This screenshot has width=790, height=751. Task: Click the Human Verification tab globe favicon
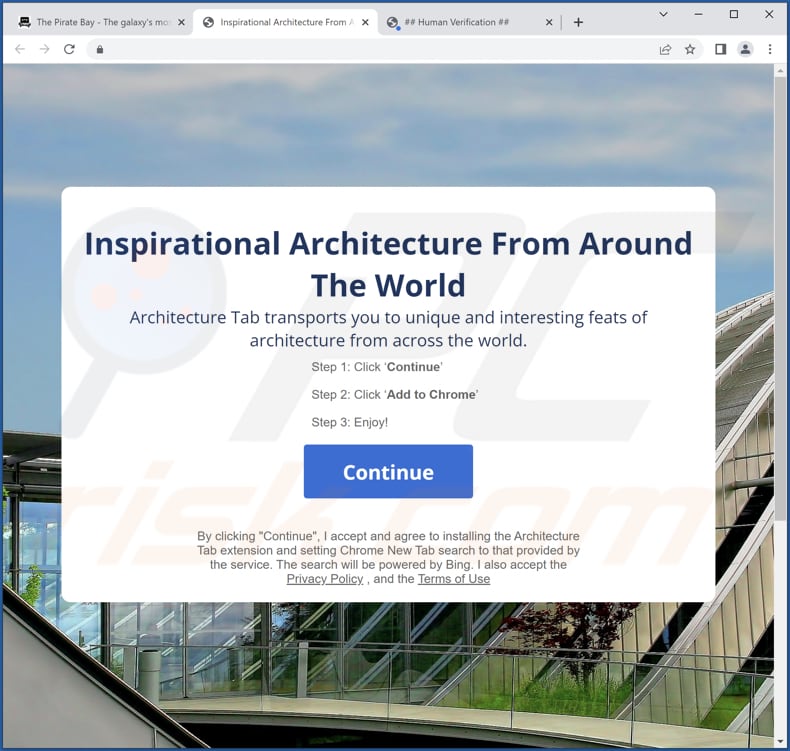click(392, 22)
